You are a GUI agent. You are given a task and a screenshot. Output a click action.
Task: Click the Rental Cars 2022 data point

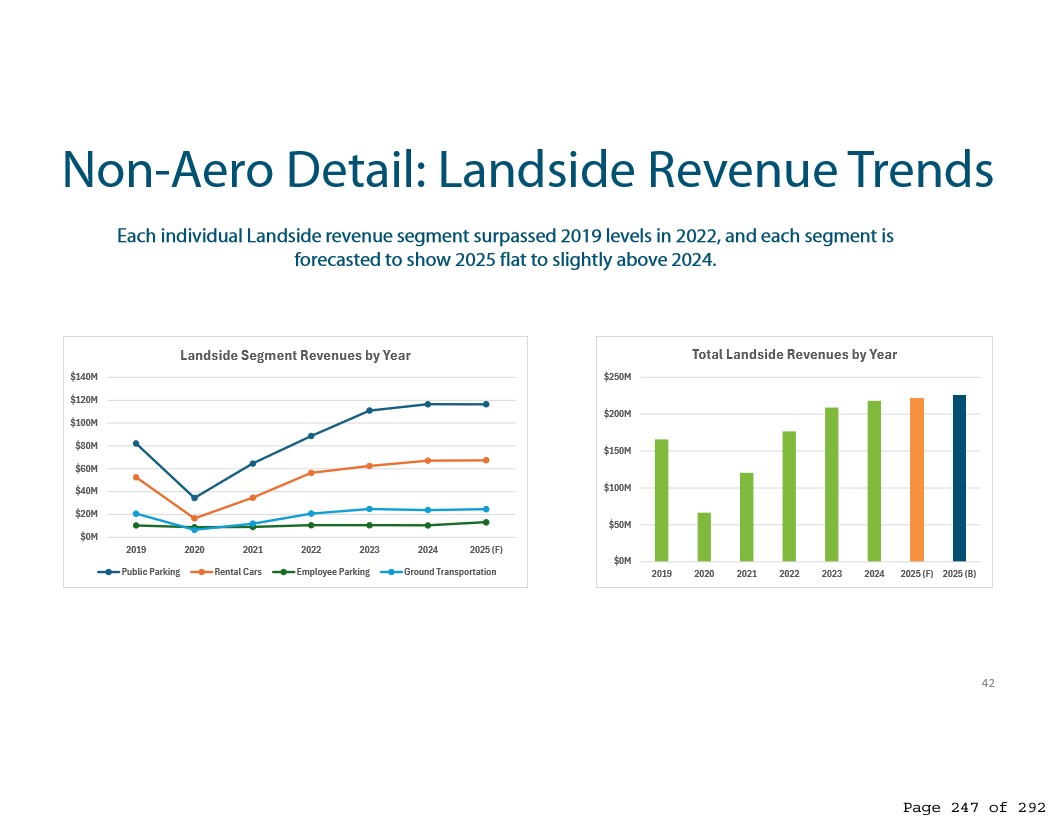tap(311, 473)
